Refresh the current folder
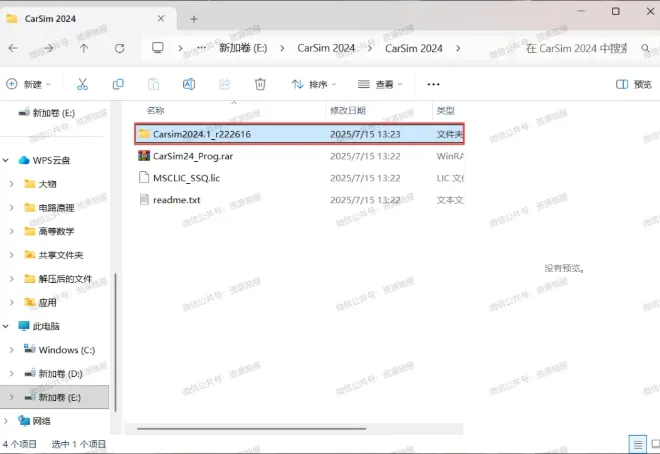Viewport: 660px width, 454px height. [x=120, y=48]
